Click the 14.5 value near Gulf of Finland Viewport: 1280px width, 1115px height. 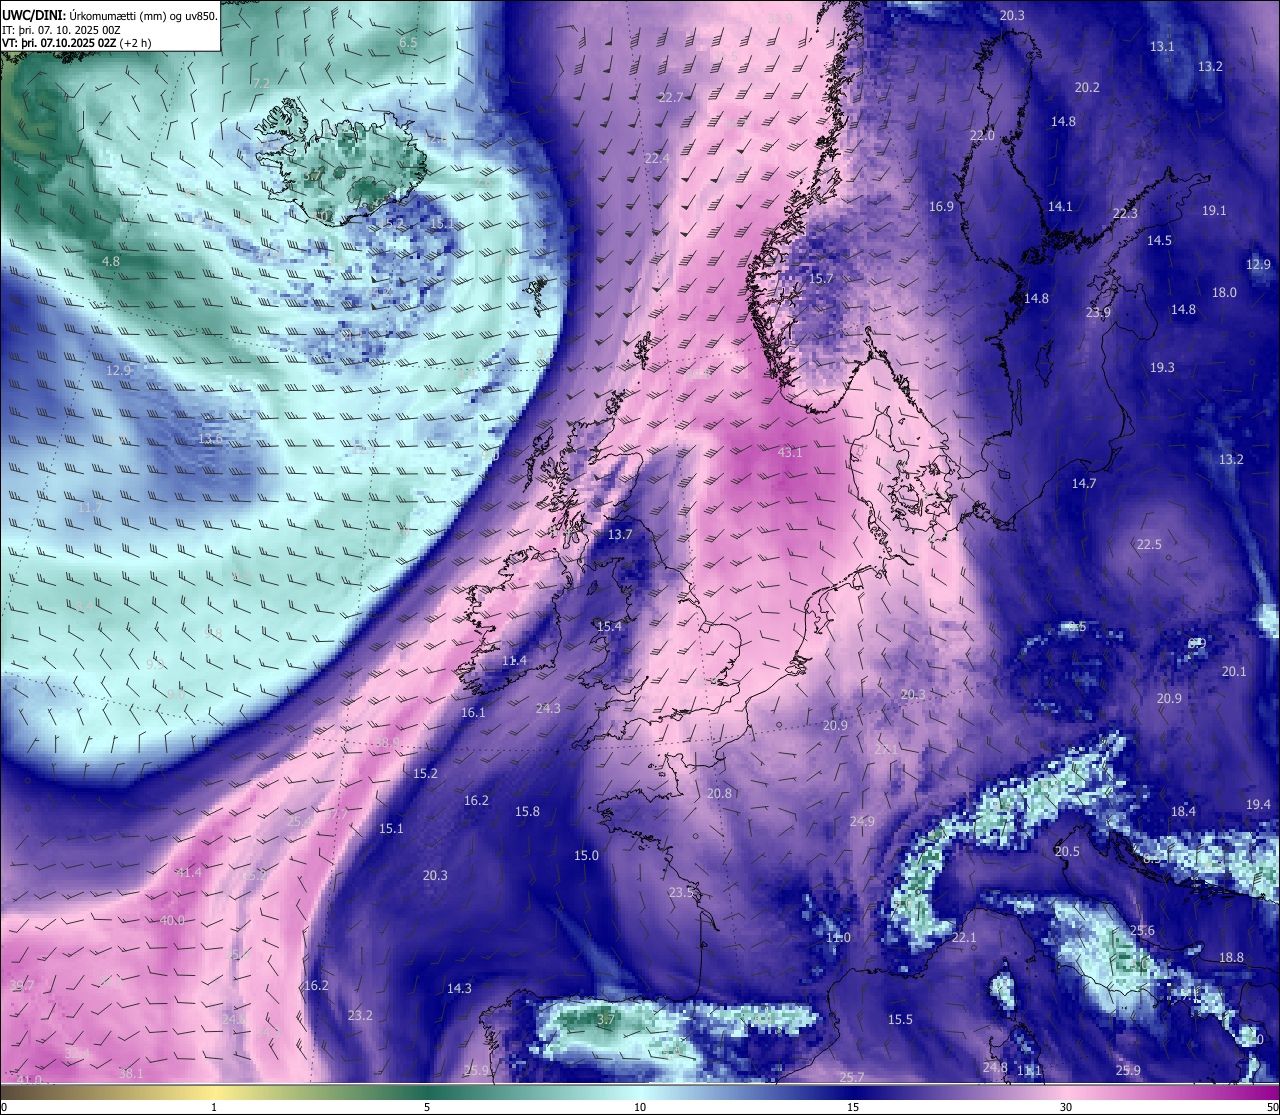tap(1159, 240)
